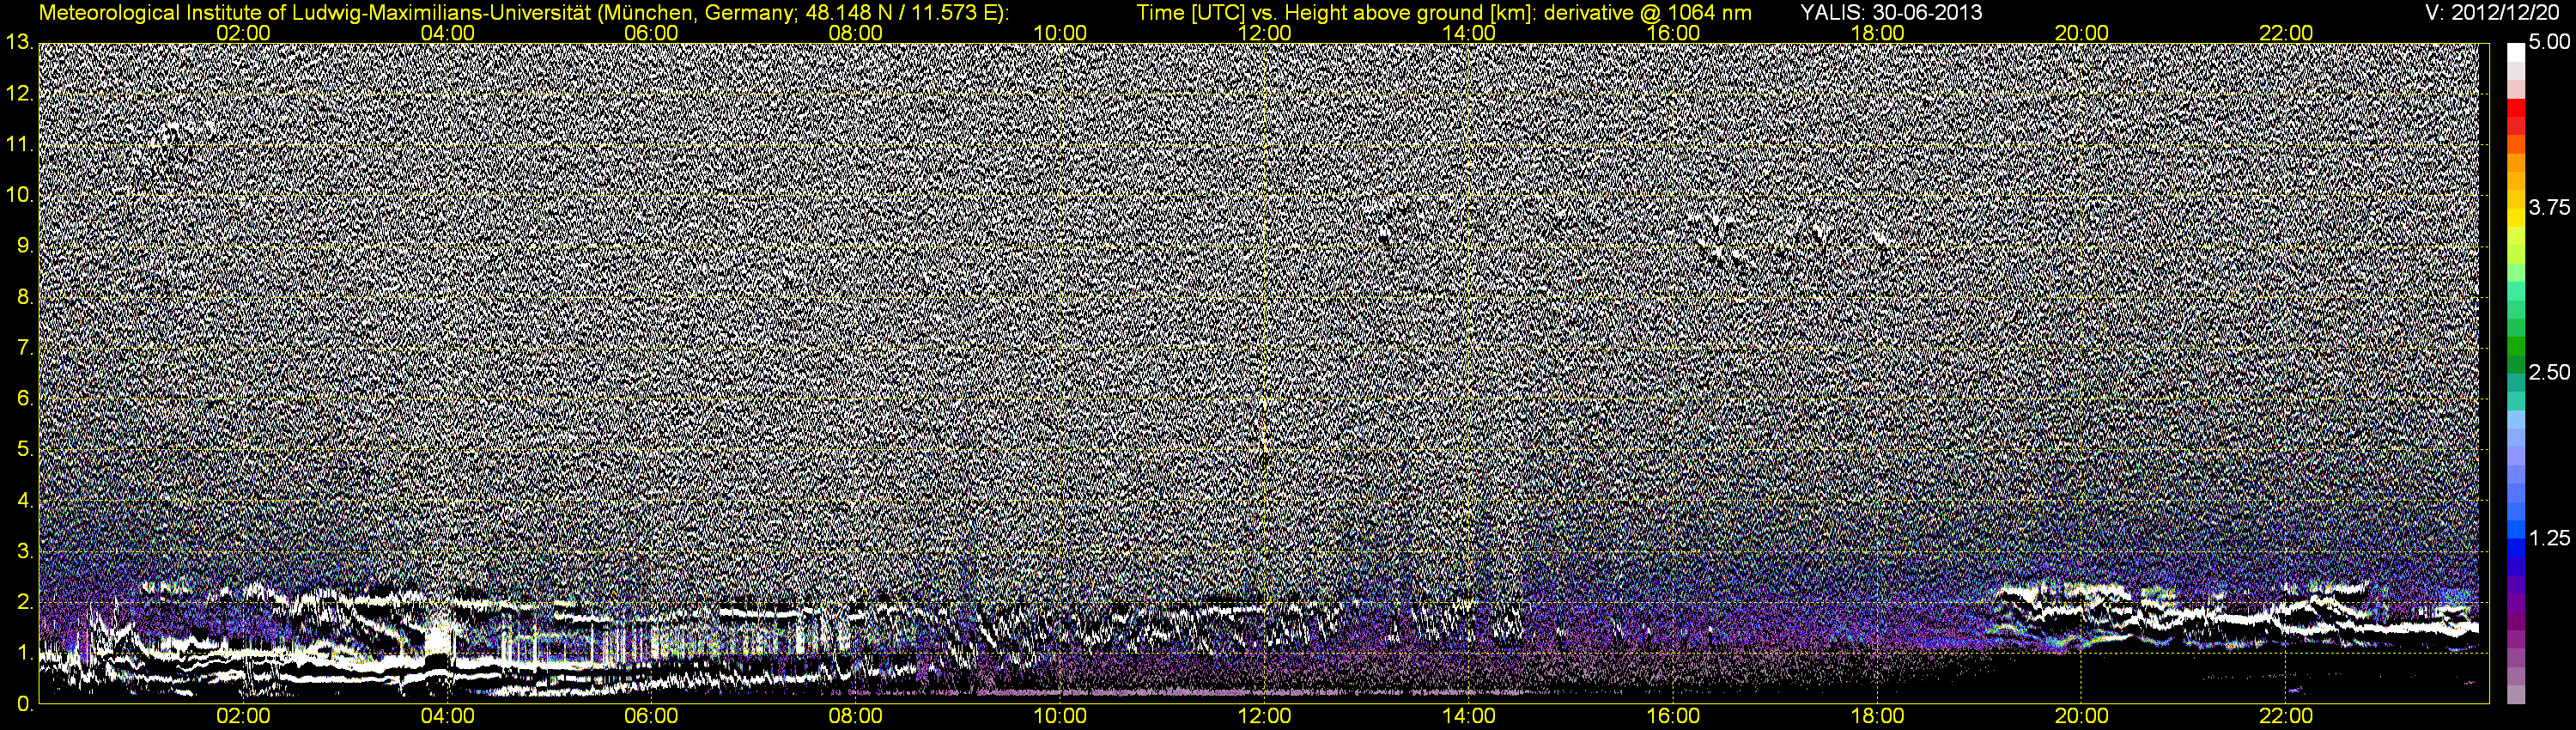Screen dimensions: 2576x730
Task: Click '08:00' on the bottom time axis
Action: click(x=856, y=717)
